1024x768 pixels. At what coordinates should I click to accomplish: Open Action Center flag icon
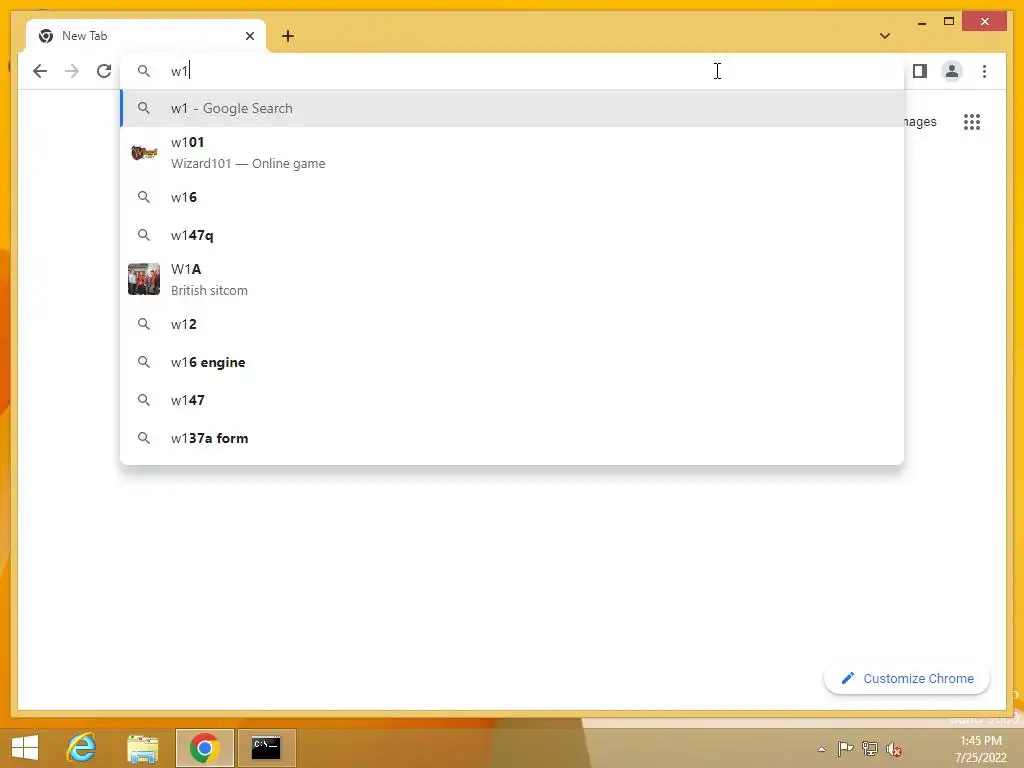[845, 749]
